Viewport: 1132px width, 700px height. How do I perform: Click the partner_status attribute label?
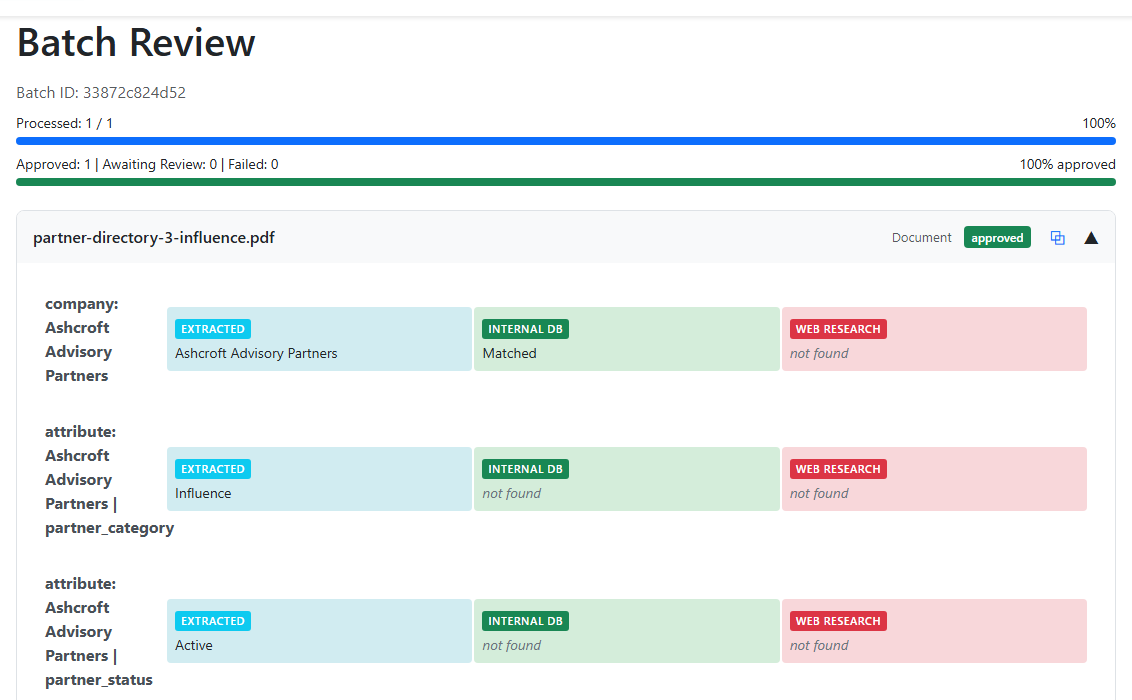99,632
